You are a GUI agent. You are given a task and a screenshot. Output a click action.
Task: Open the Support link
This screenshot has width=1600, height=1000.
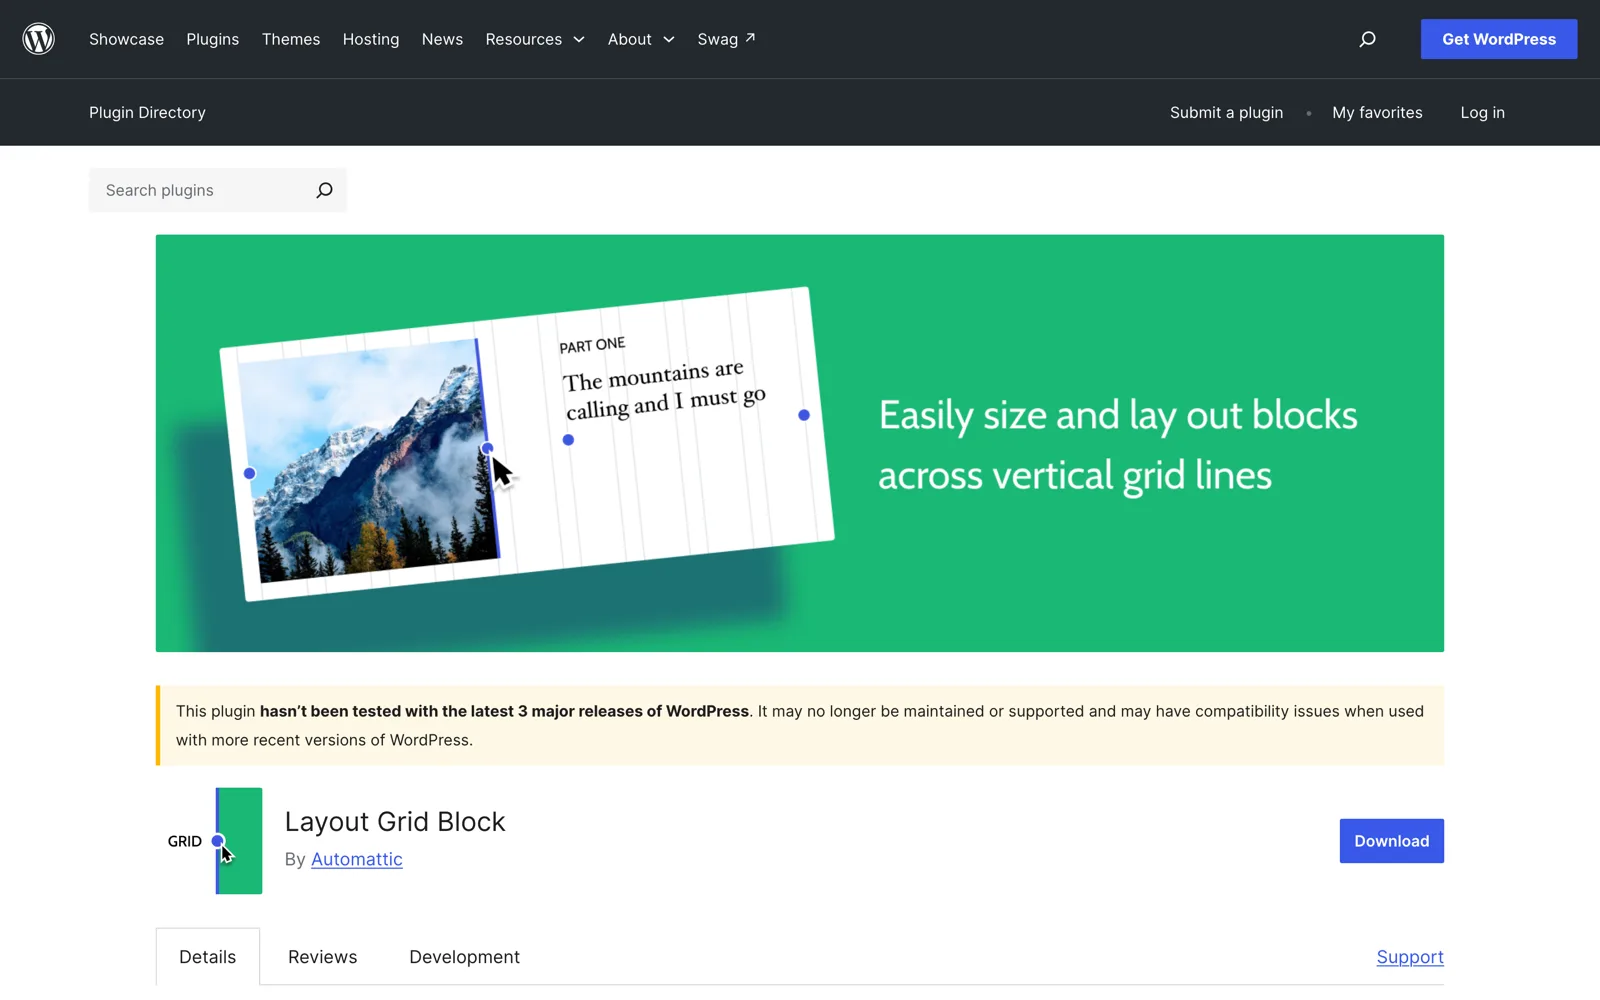1410,957
